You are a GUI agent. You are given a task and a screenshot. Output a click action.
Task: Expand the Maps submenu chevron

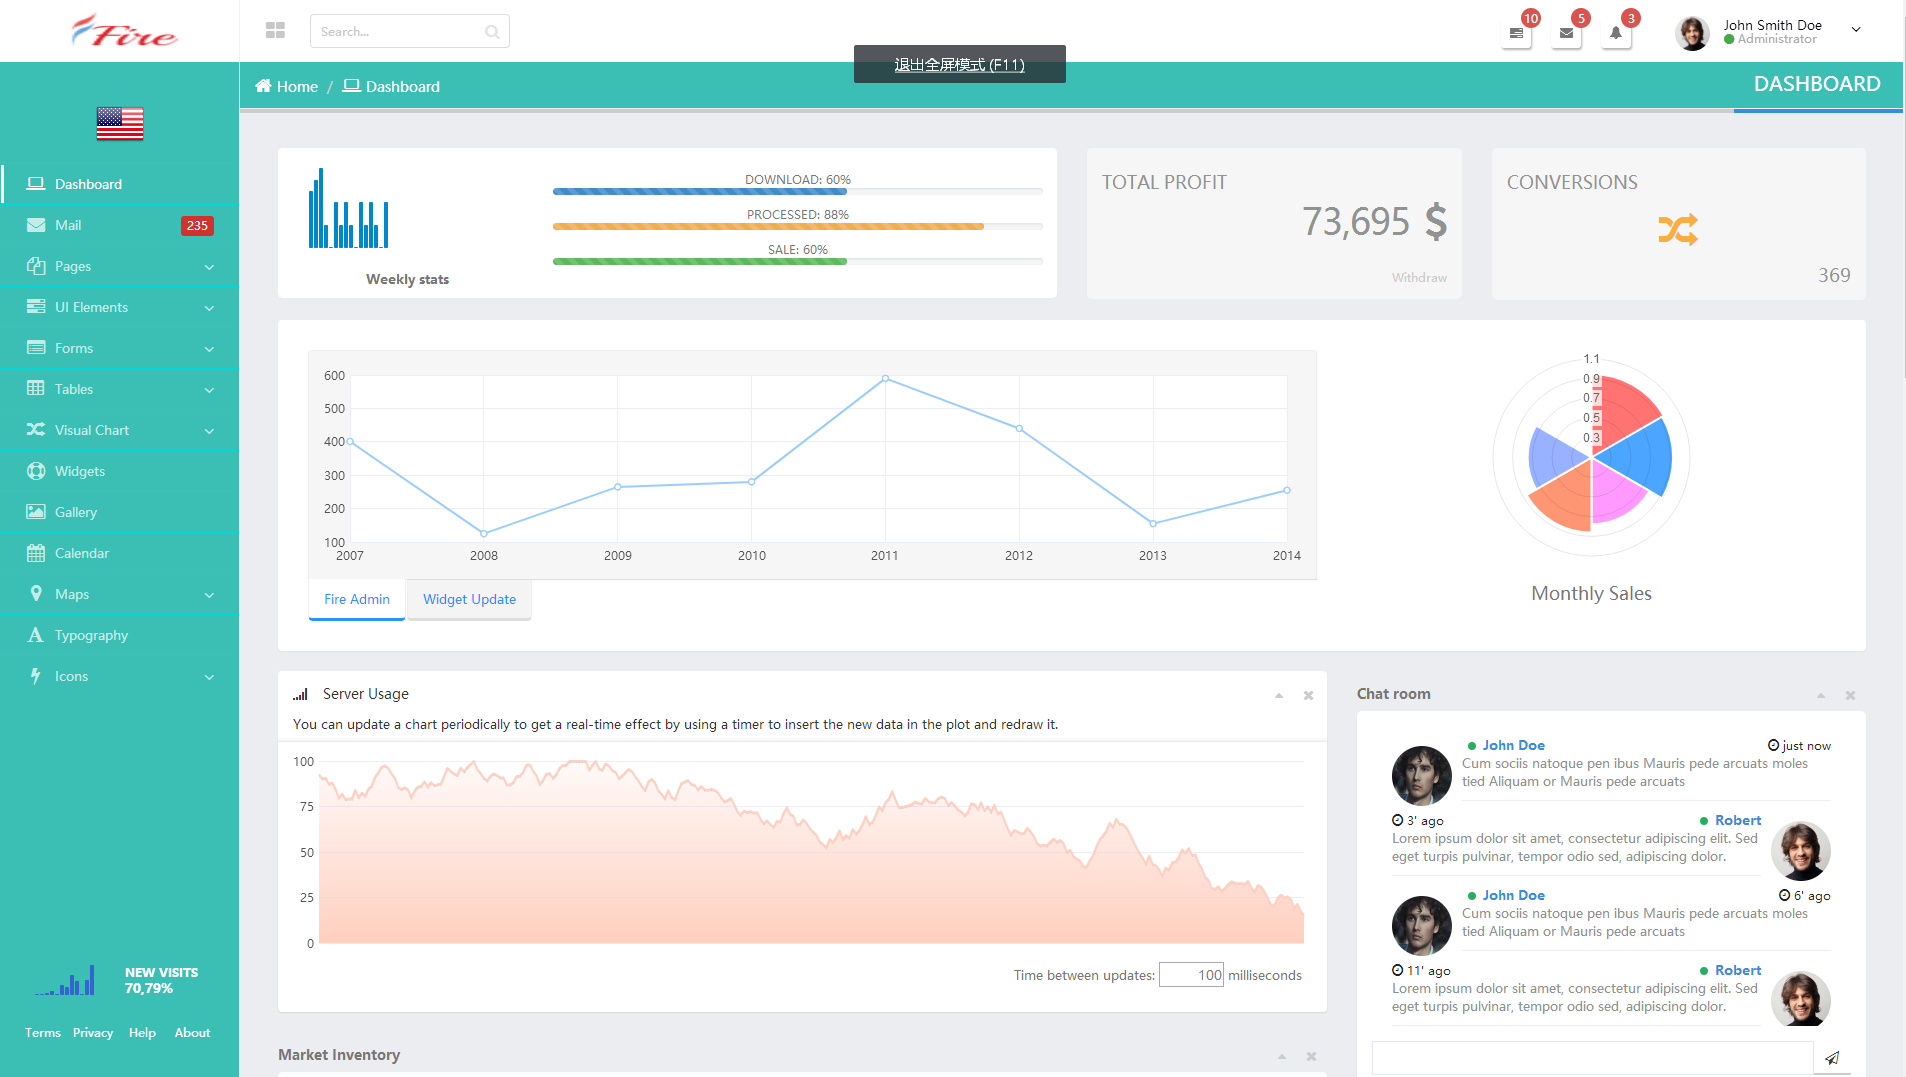[x=209, y=595]
